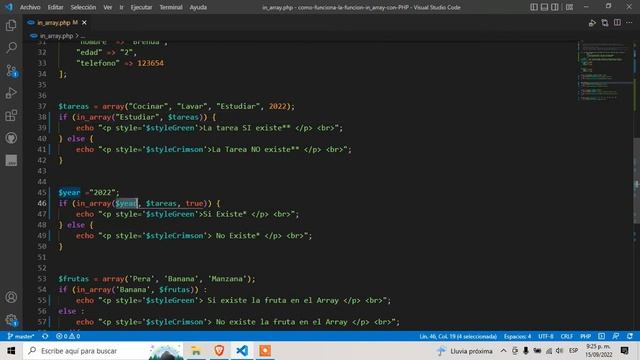Change end of line sequence CRLF
The height and width of the screenshot is (360, 640).
[x=567, y=336]
